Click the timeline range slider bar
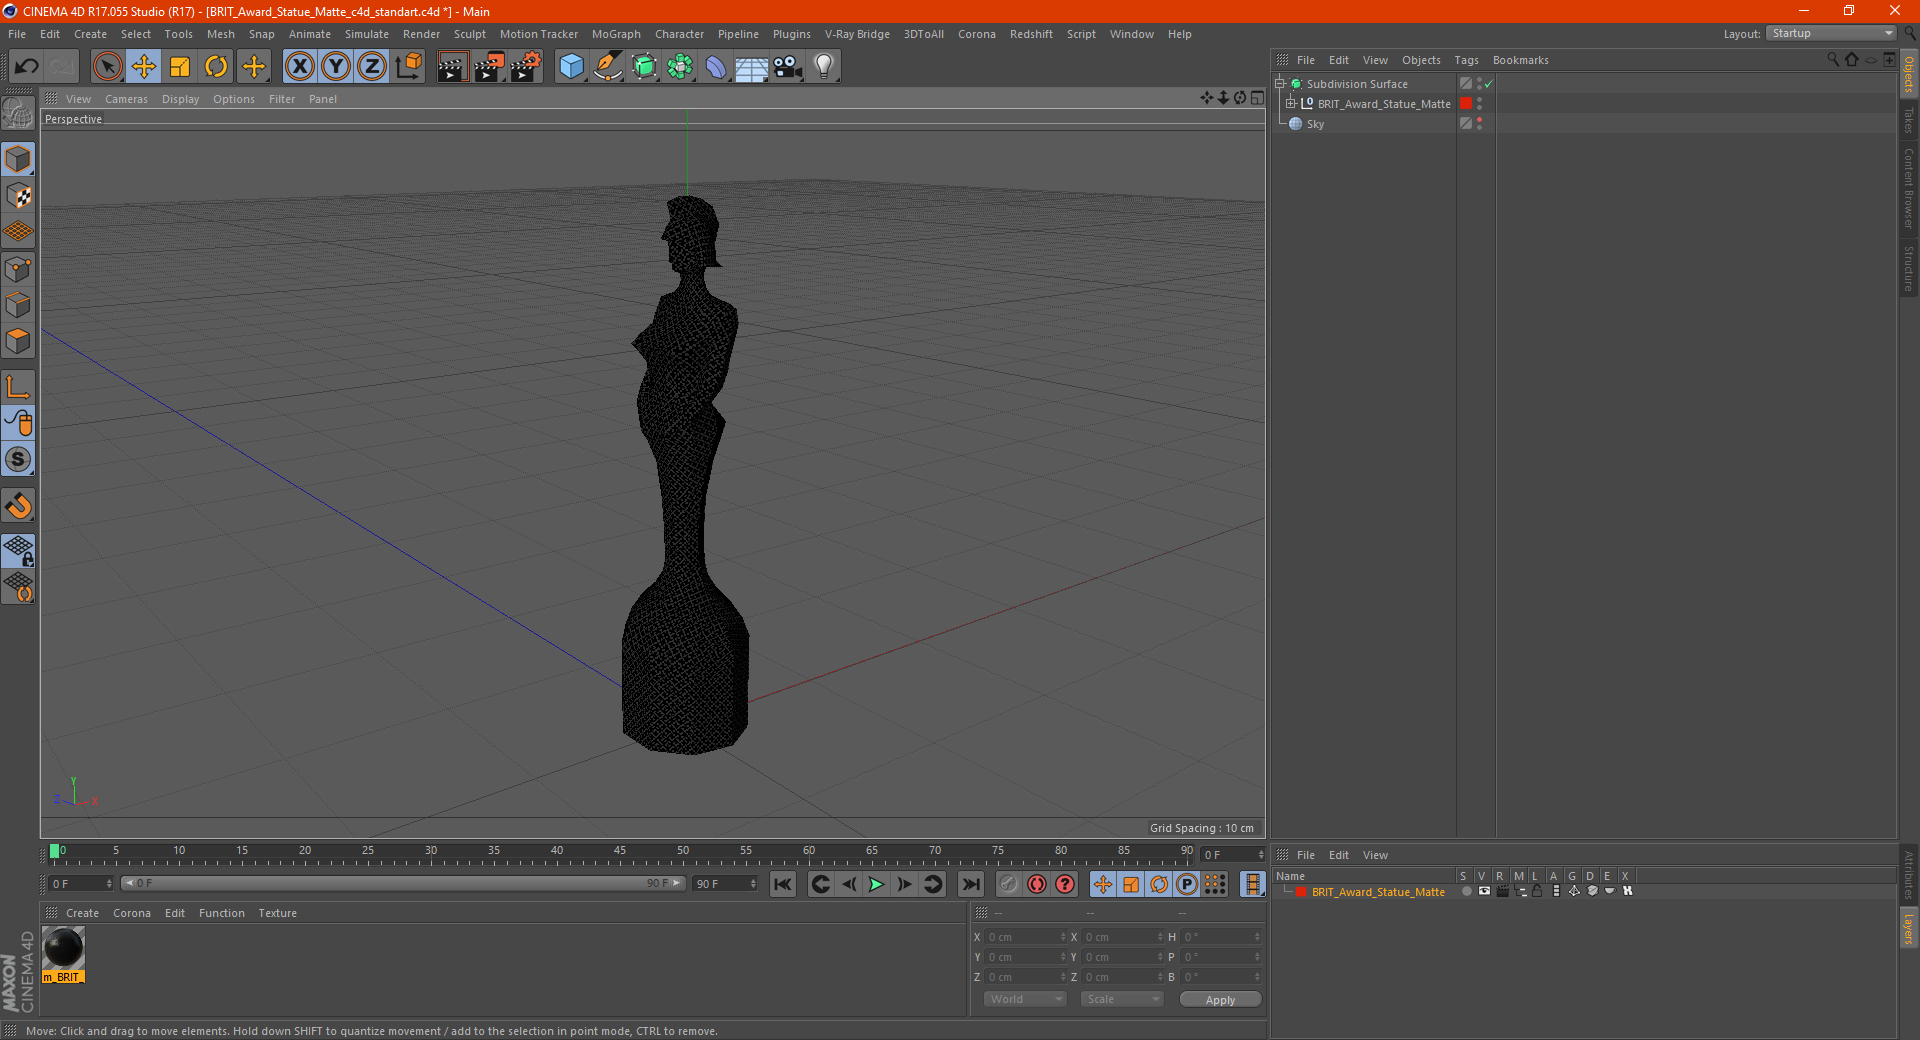 pyautogui.click(x=402, y=883)
